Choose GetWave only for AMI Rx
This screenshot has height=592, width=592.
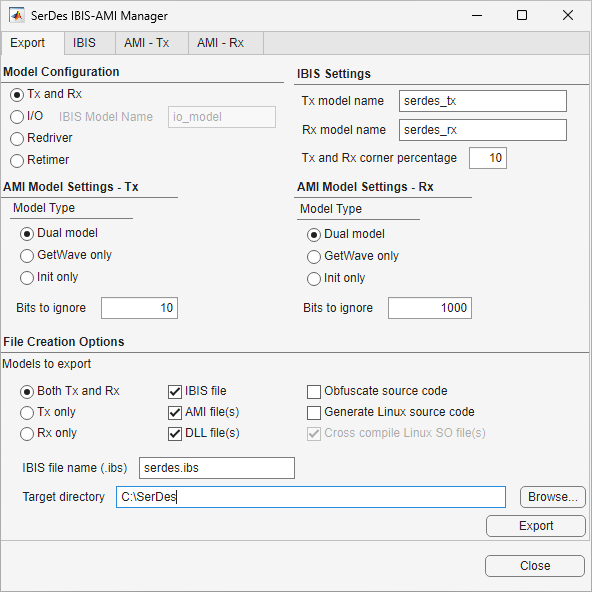pyautogui.click(x=314, y=257)
